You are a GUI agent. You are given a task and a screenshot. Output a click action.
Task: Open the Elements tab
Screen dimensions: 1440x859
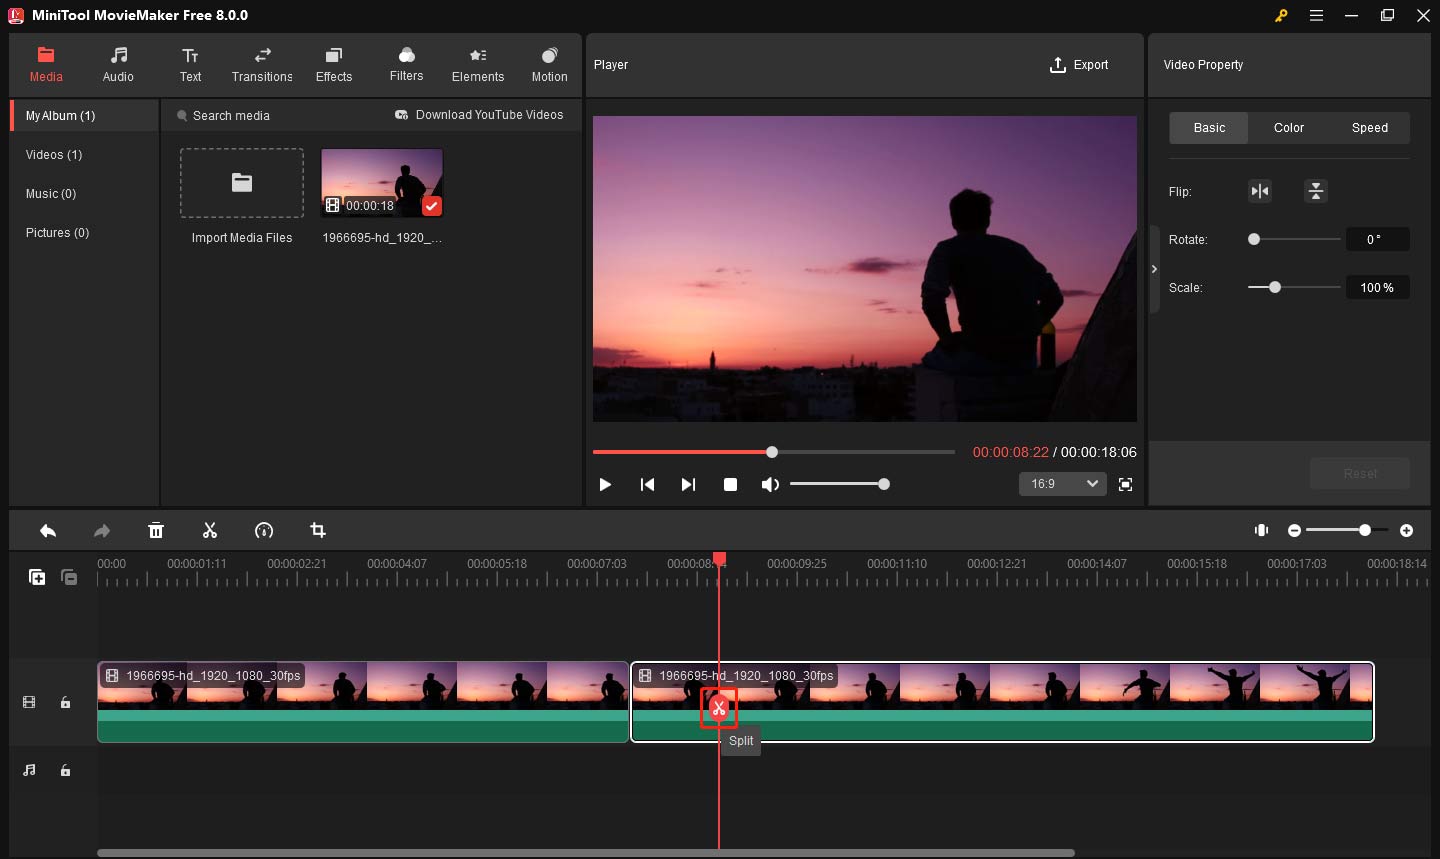(478, 64)
